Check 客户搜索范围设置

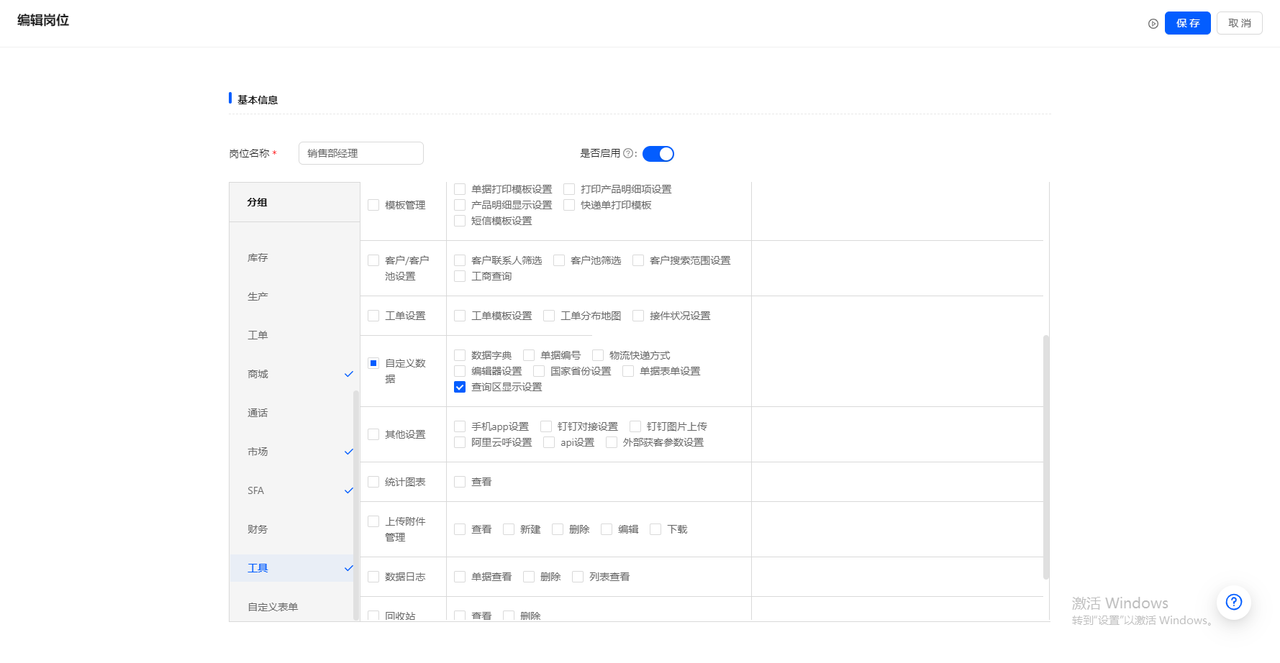pyautogui.click(x=638, y=260)
